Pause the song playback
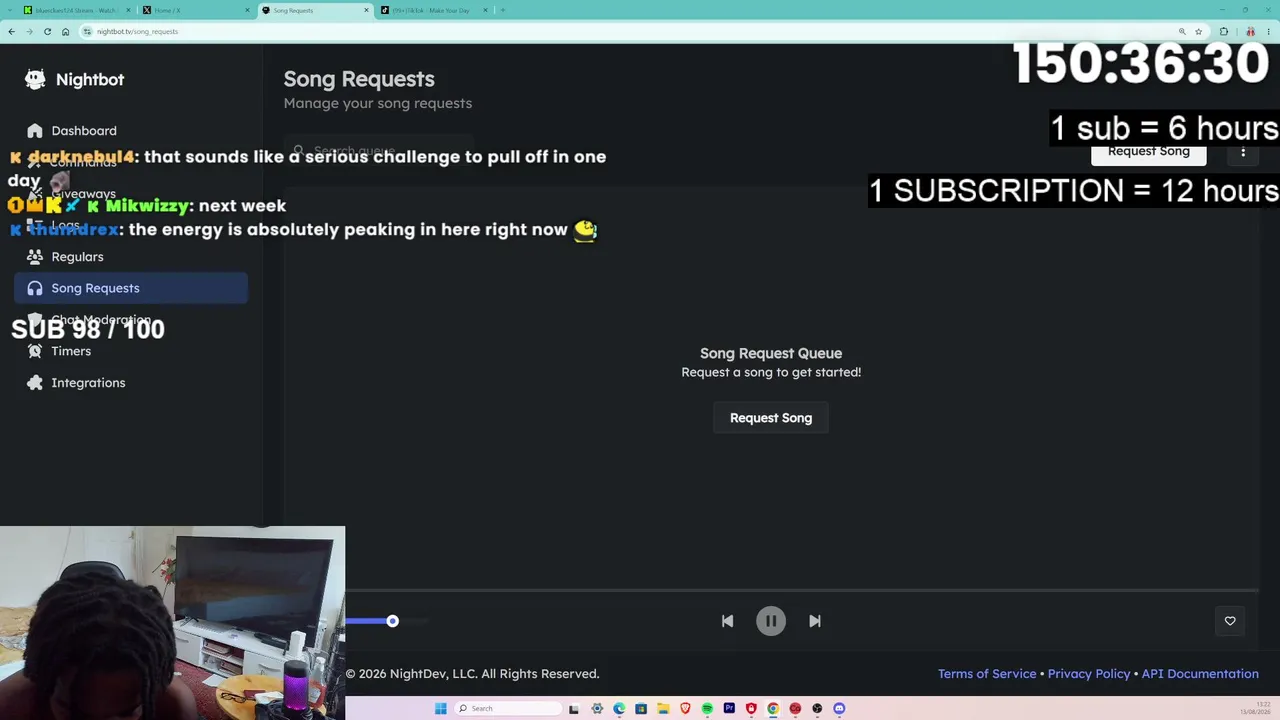The height and width of the screenshot is (720, 1280). pos(771,621)
